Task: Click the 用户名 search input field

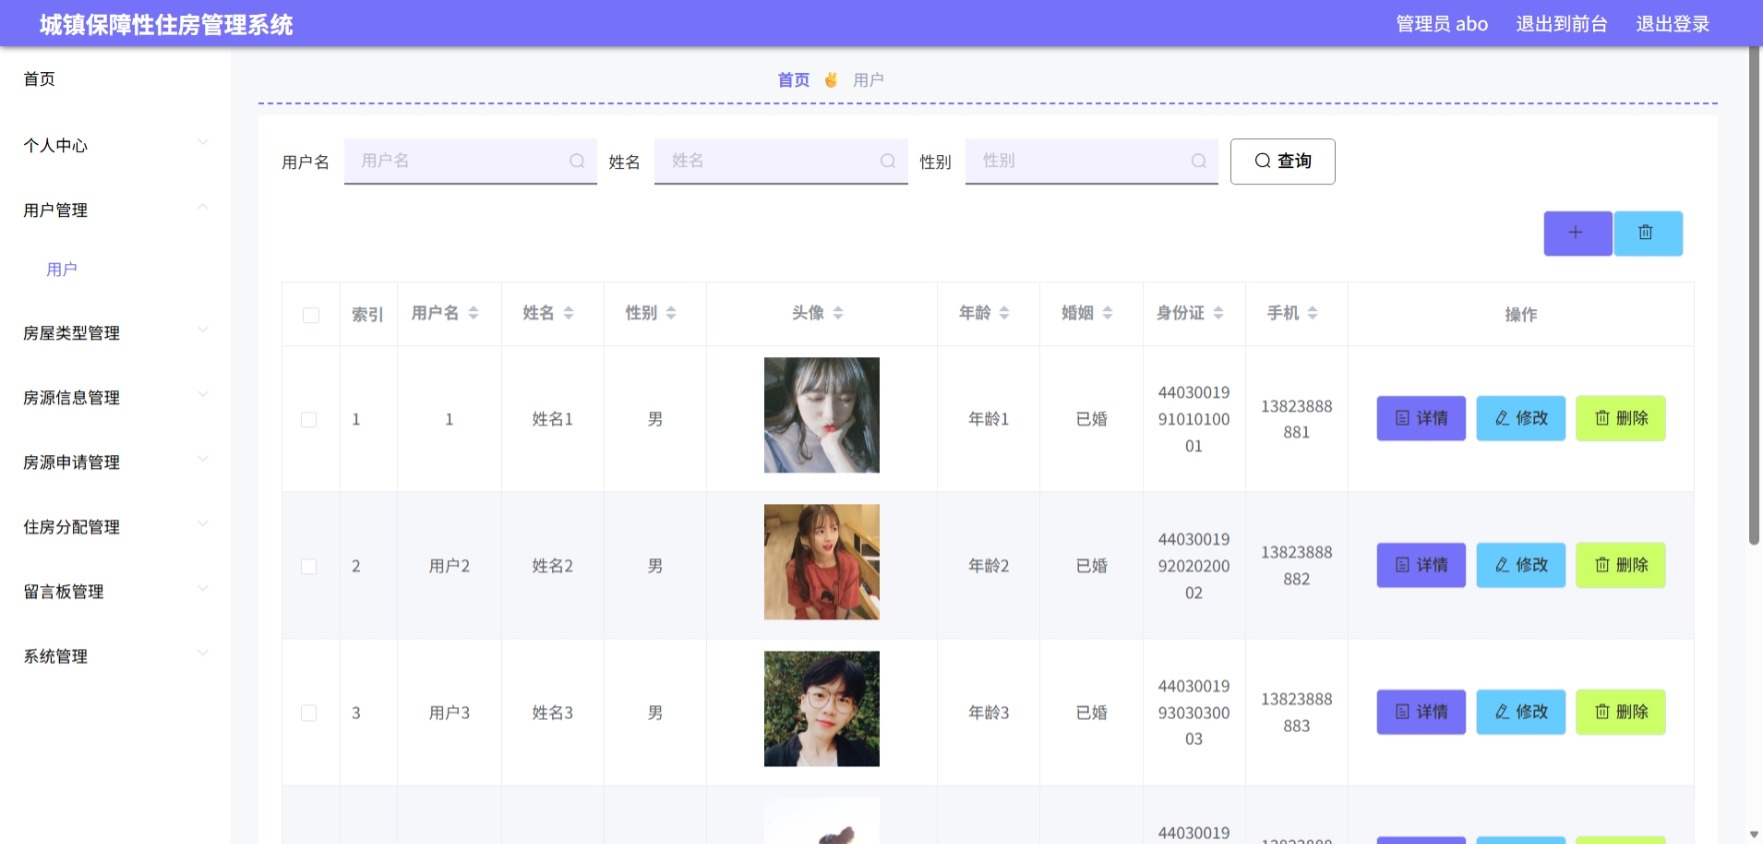Action: point(470,161)
